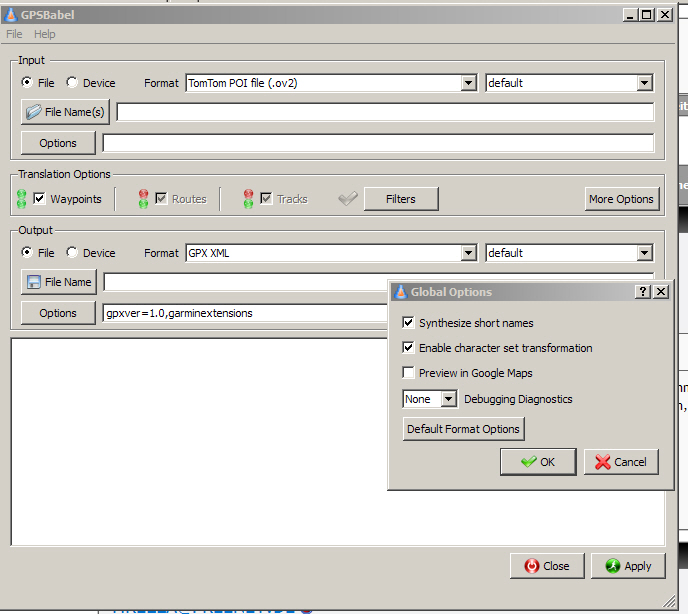
Task: Enable Preview in Google Maps checkbox
Action: click(408, 373)
